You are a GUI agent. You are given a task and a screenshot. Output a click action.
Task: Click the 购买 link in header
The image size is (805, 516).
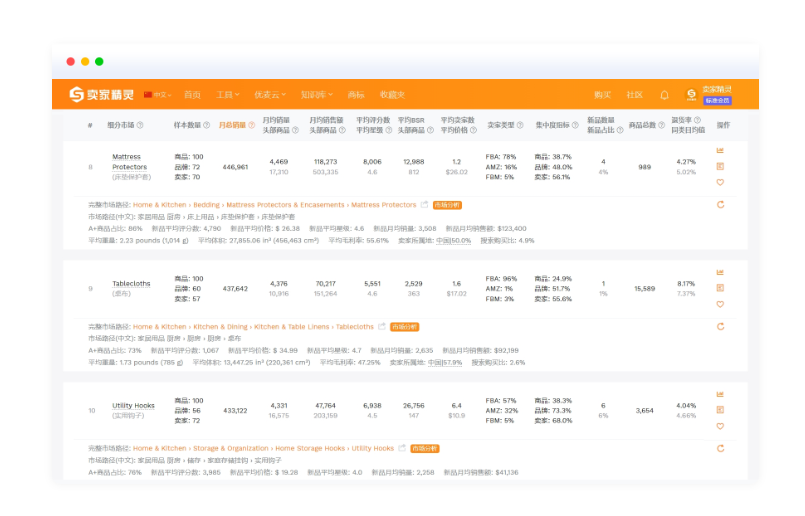pos(602,95)
